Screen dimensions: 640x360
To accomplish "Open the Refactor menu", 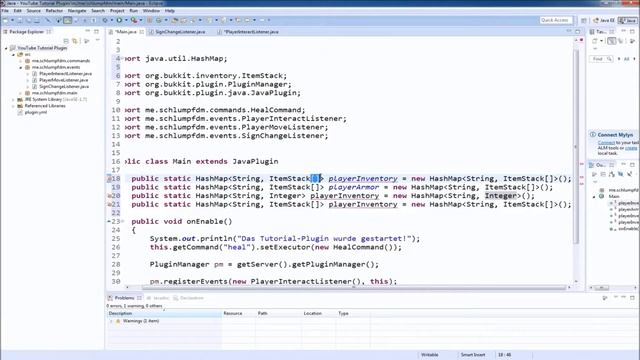I will click(54, 11).
